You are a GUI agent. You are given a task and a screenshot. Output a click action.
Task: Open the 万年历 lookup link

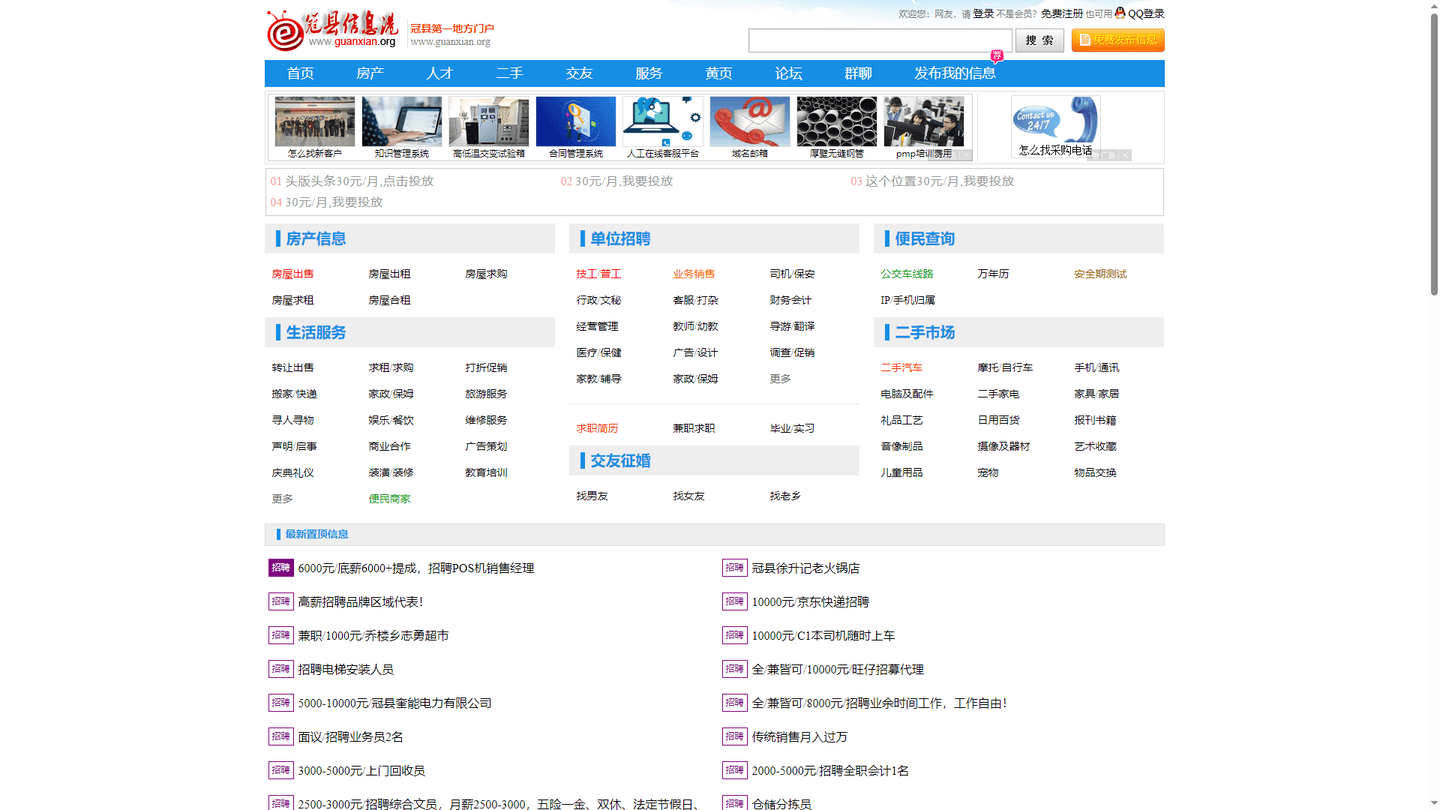(x=993, y=274)
